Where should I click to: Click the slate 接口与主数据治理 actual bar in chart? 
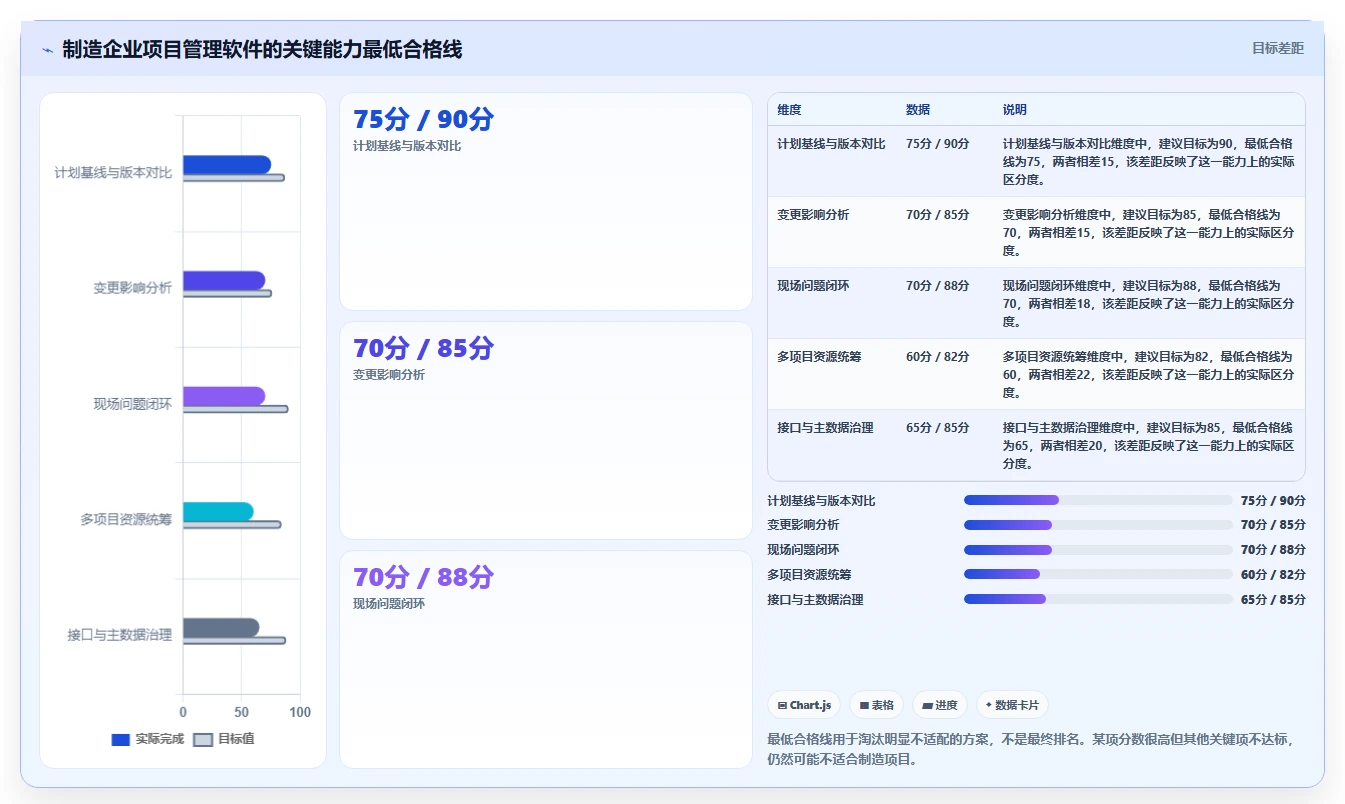(221, 627)
